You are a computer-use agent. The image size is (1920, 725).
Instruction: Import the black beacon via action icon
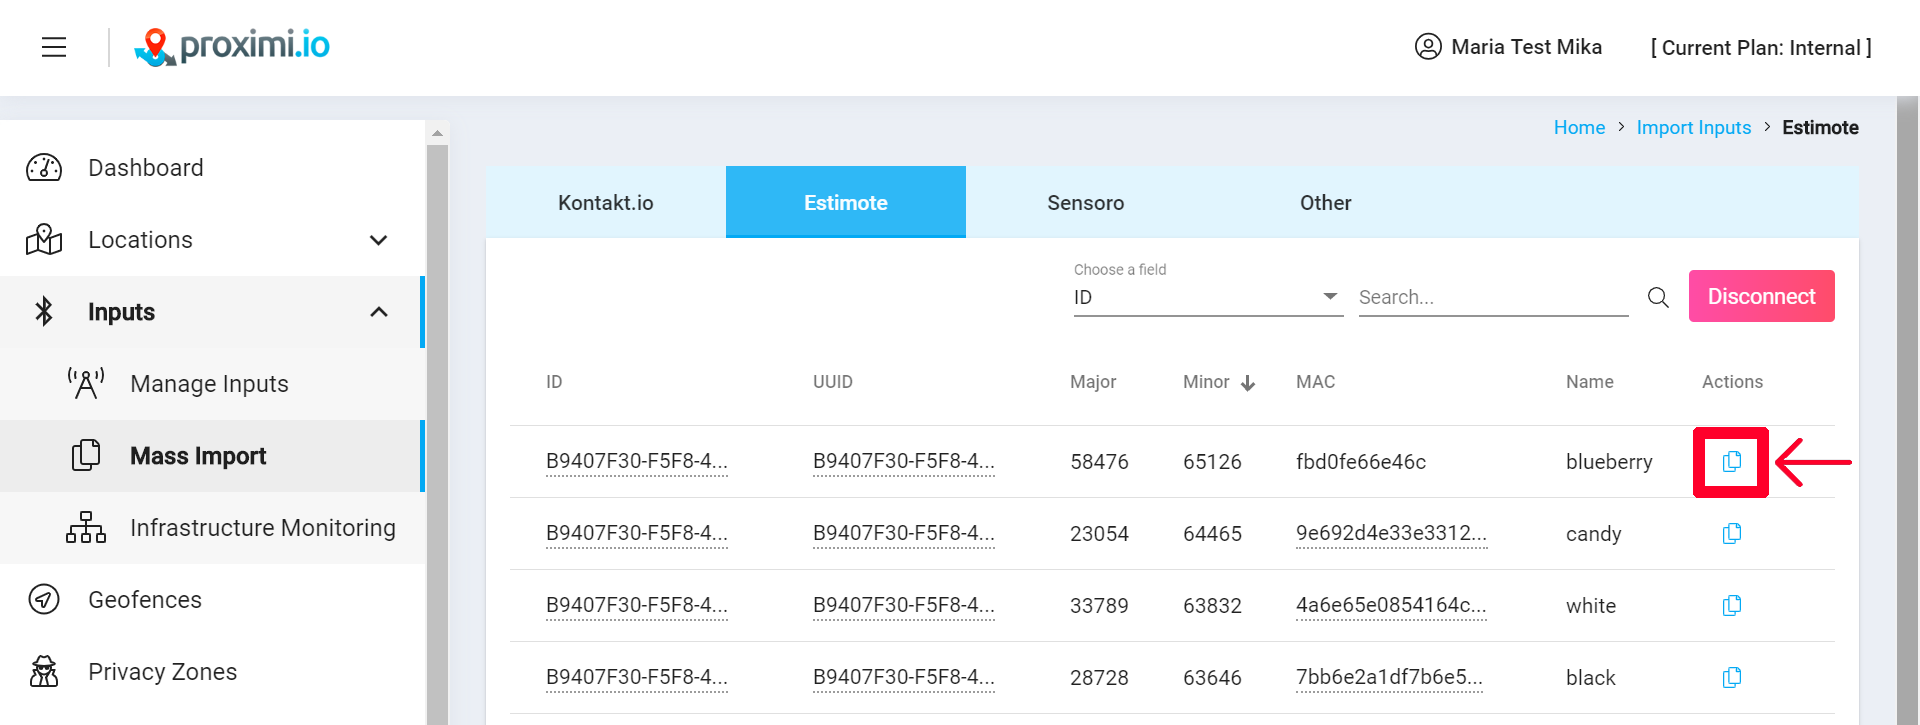(1732, 677)
